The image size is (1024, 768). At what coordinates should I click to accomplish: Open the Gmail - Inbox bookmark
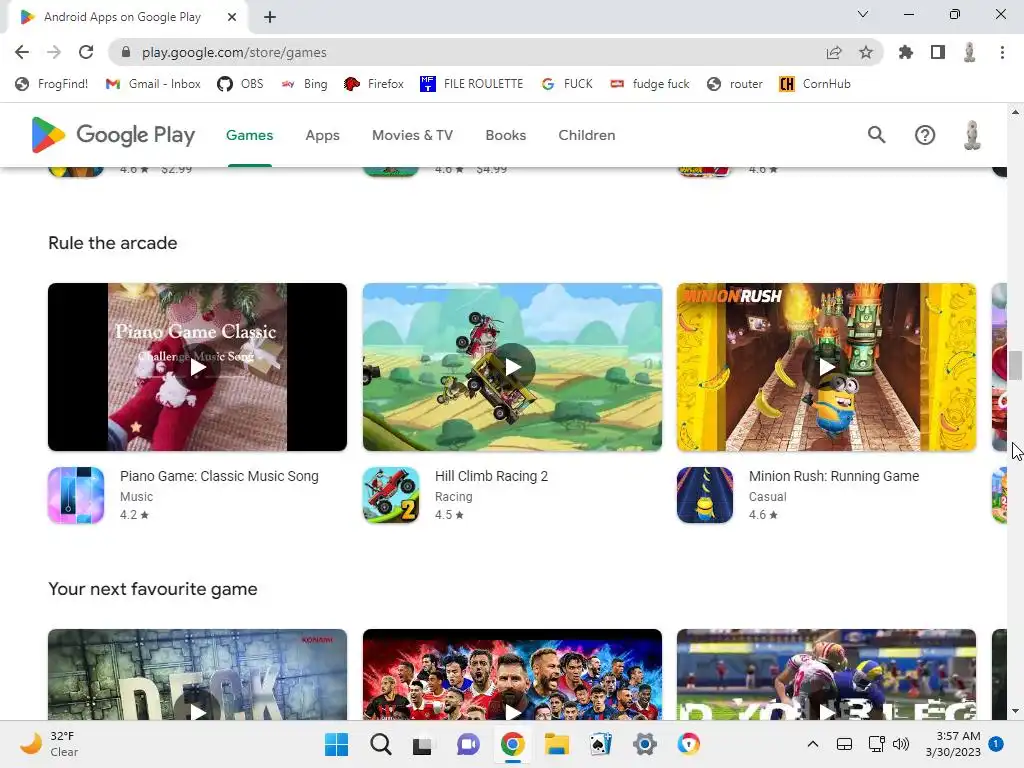(153, 84)
